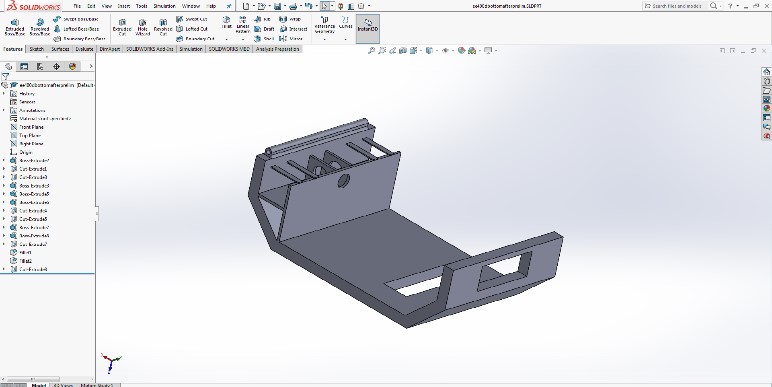Viewport: 772px width, 387px height.
Task: Select the Rib feature
Action: [x=262, y=19]
